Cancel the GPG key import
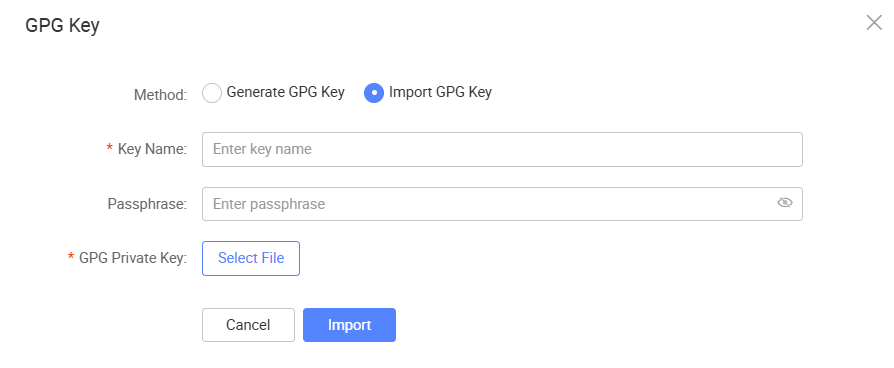 pos(249,325)
